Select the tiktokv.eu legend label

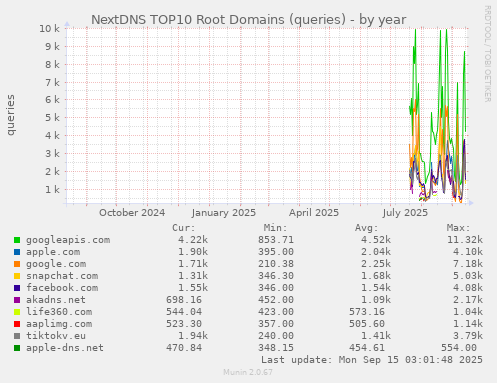click(56, 336)
